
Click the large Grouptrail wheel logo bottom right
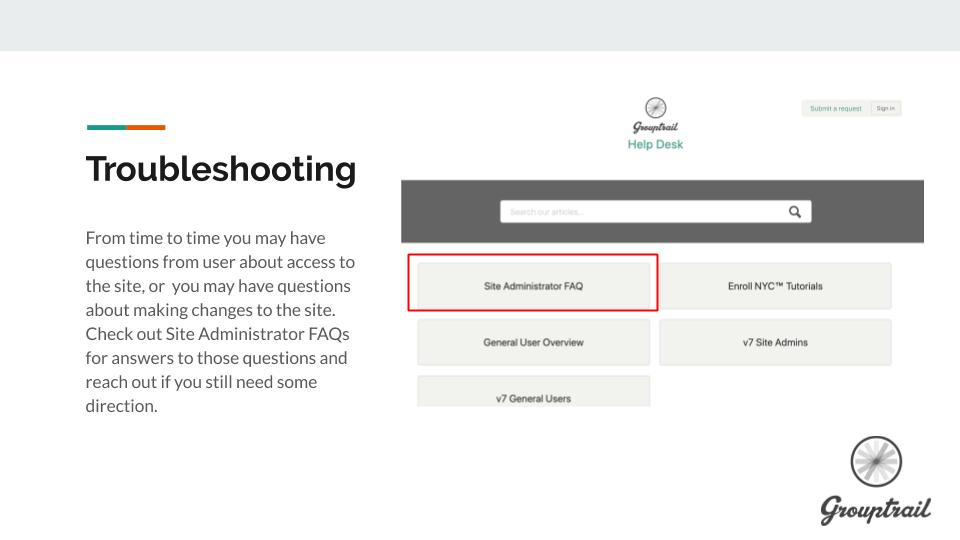[876, 462]
